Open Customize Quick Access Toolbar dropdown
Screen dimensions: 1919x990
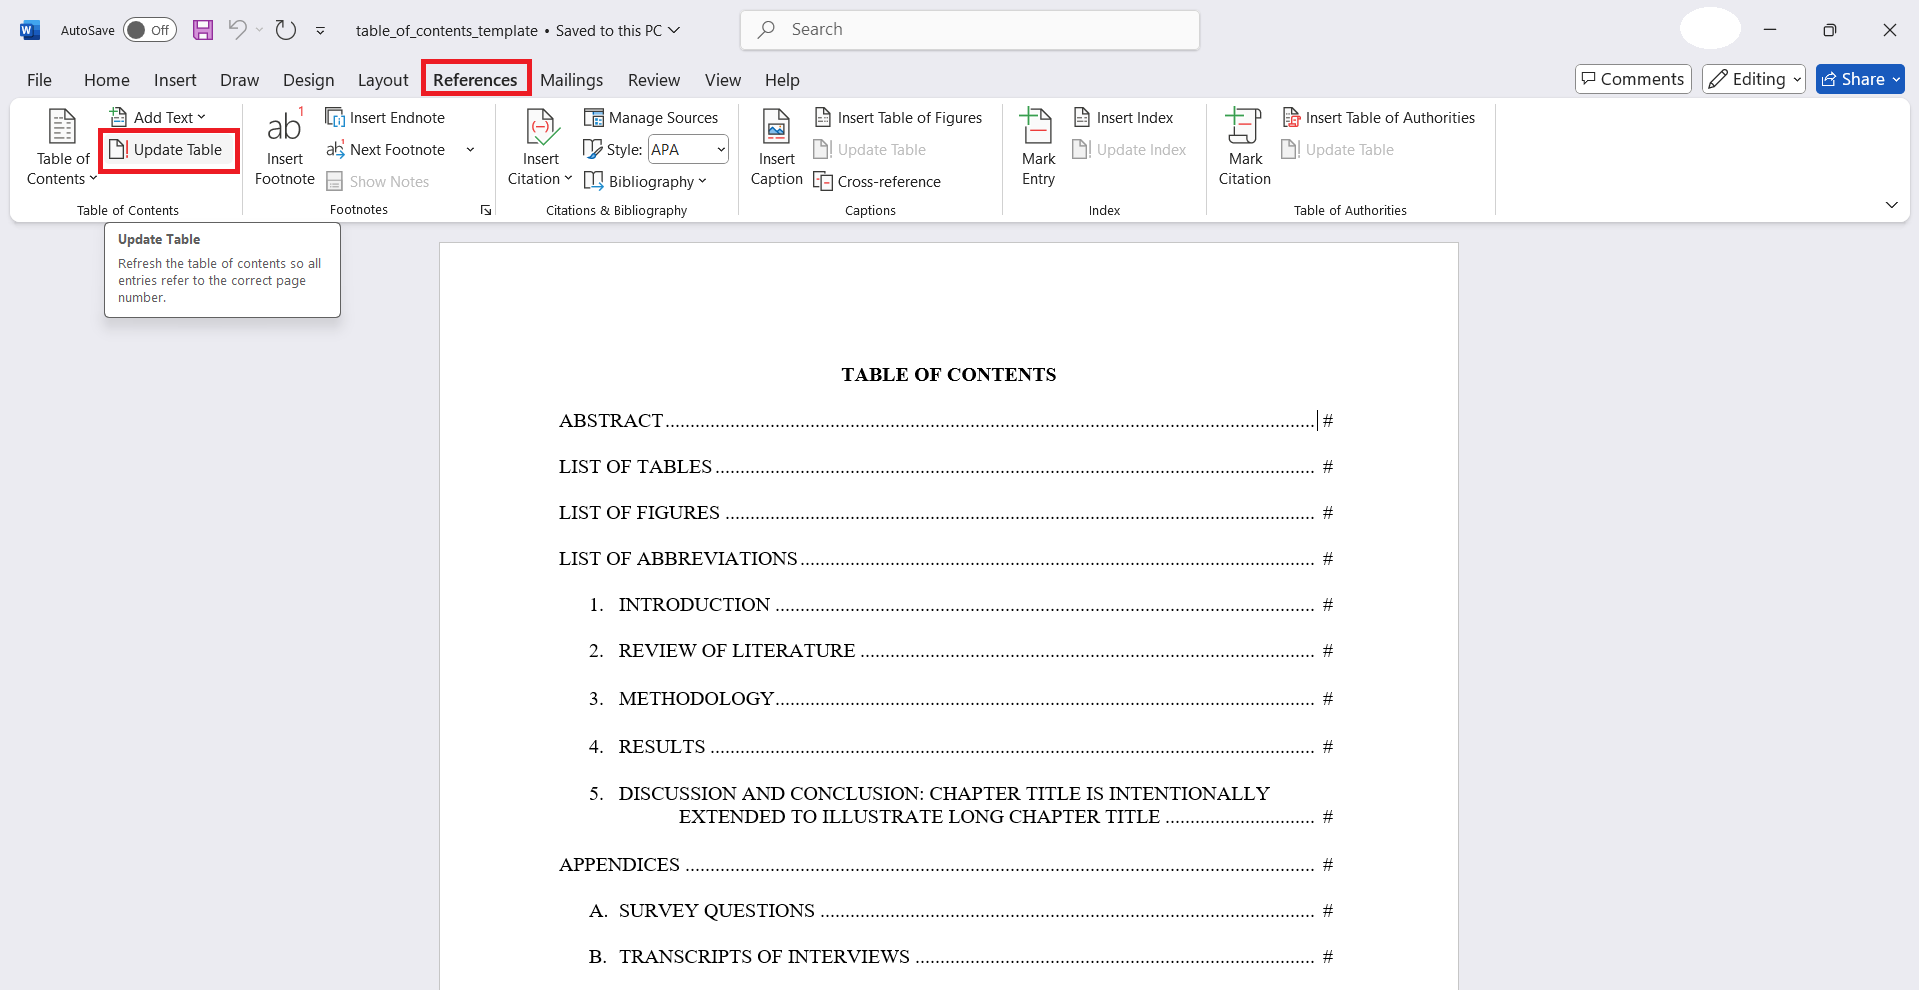[320, 30]
